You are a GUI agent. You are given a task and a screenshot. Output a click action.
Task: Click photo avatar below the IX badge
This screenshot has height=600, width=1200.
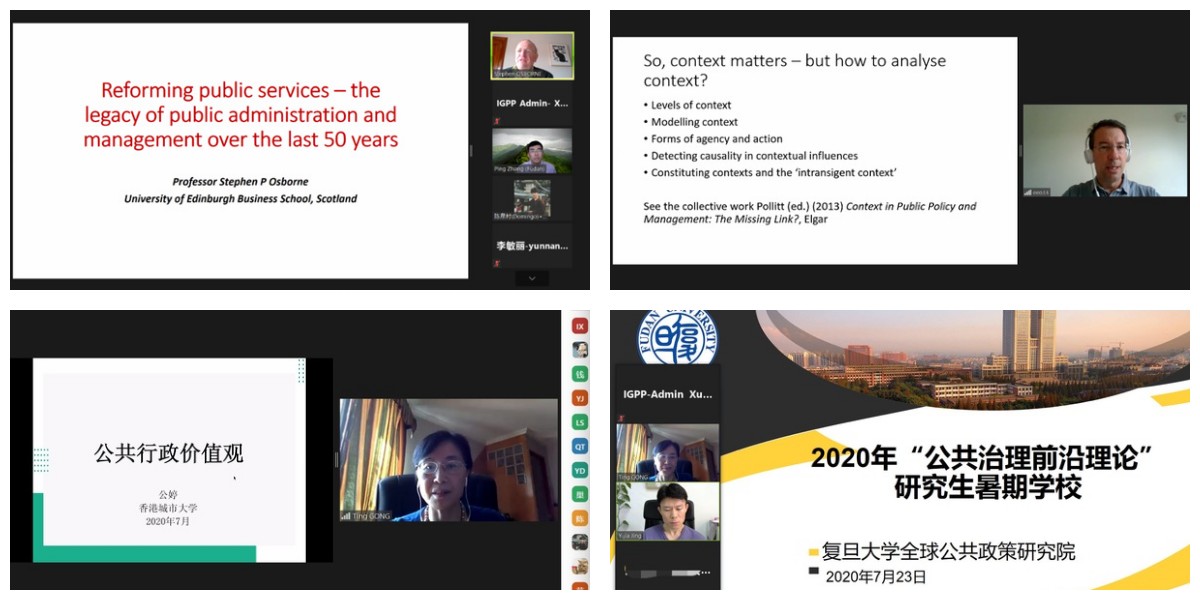click(x=579, y=350)
